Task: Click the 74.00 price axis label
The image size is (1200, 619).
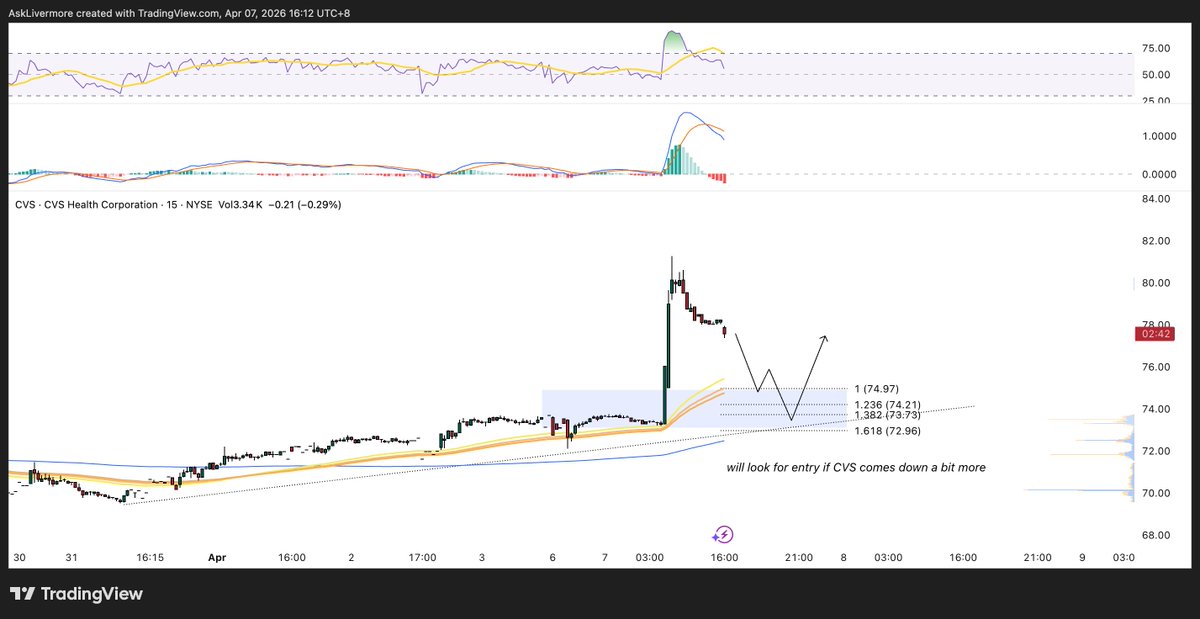Action: (x=1156, y=409)
